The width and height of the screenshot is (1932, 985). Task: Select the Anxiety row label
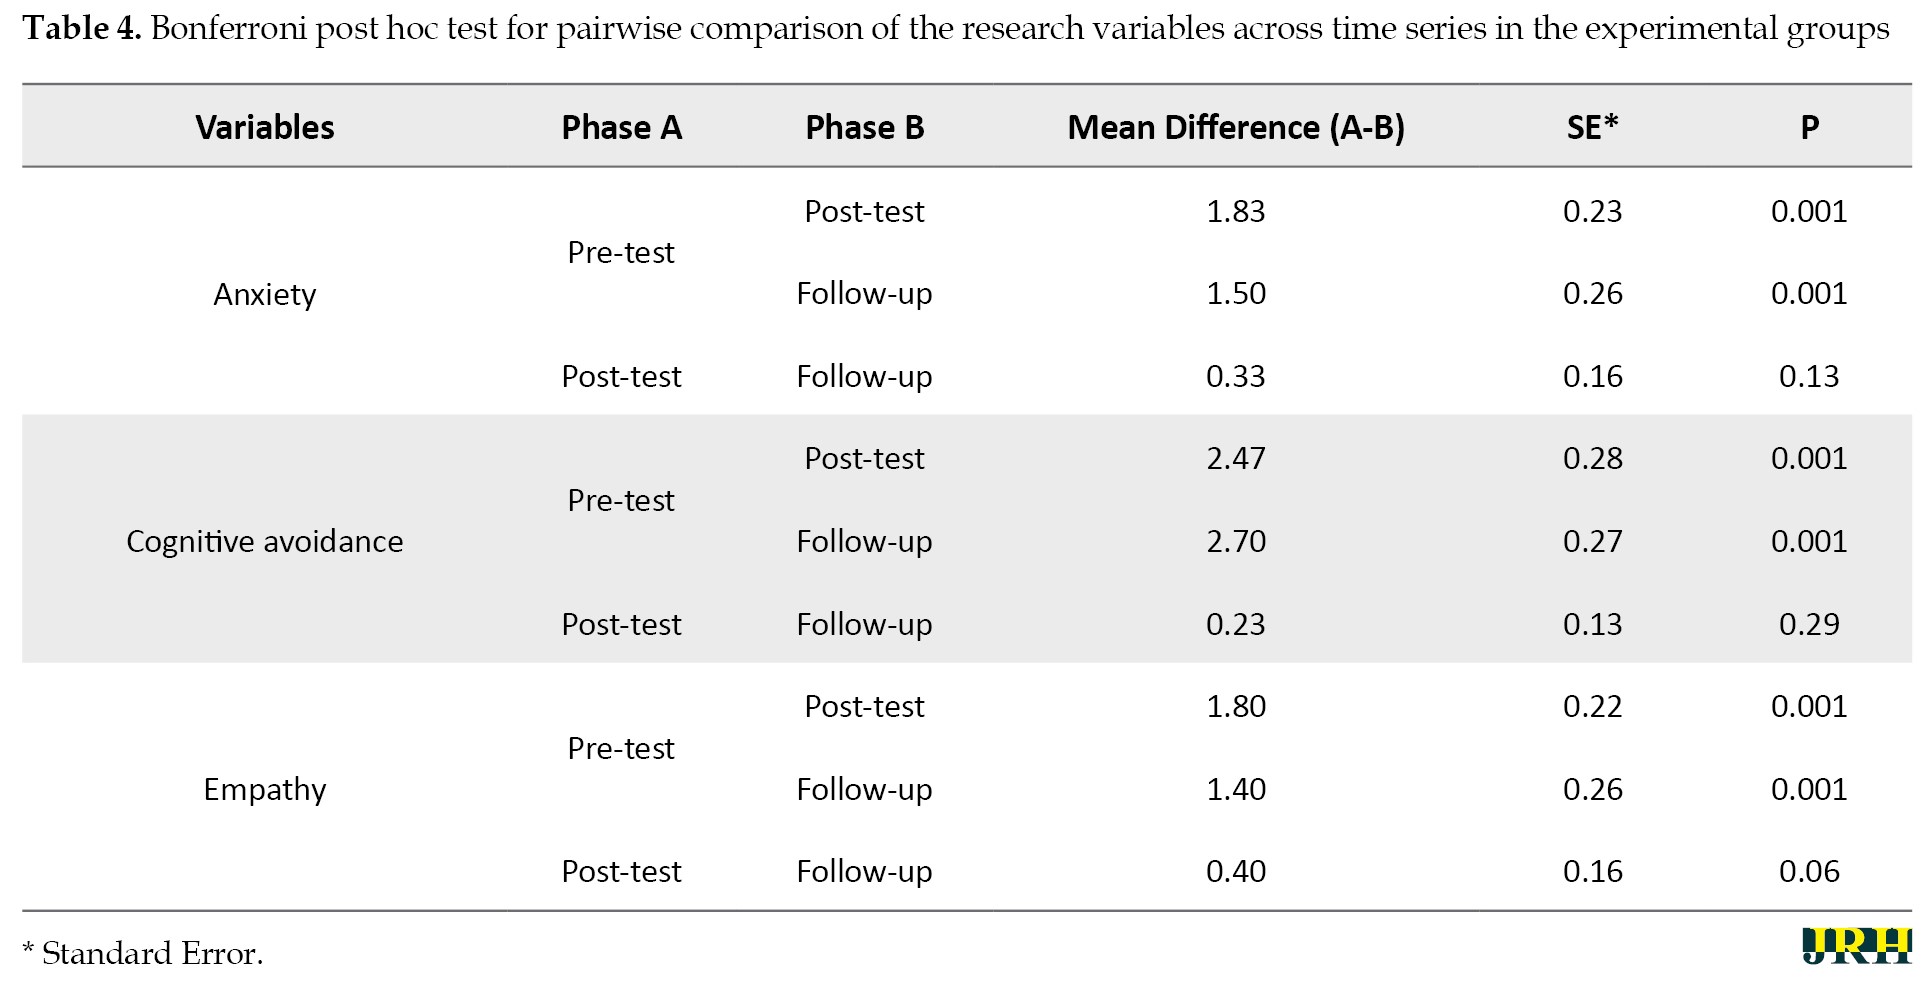265,294
